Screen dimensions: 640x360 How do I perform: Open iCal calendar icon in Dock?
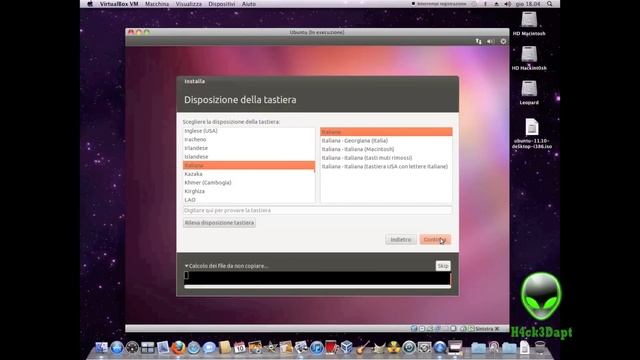240,347
